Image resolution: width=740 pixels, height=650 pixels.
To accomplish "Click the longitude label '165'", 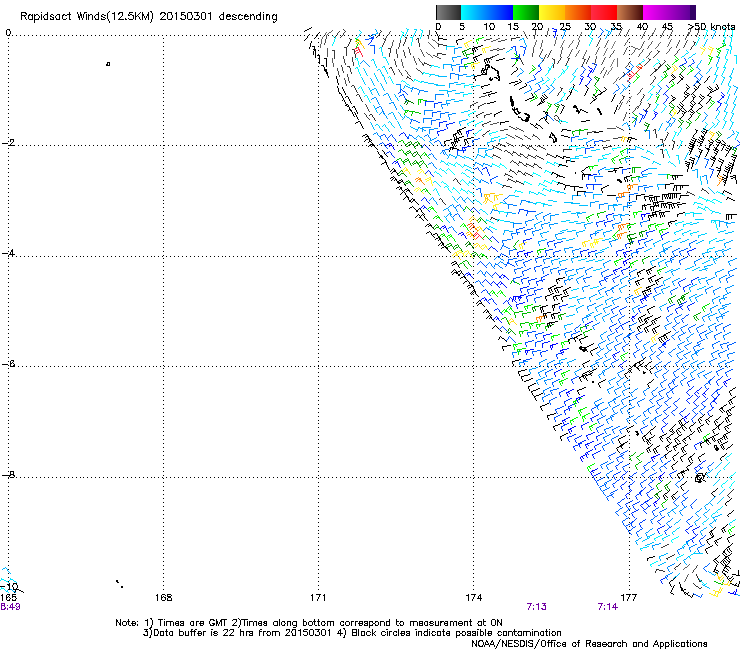I will pos(8,598).
